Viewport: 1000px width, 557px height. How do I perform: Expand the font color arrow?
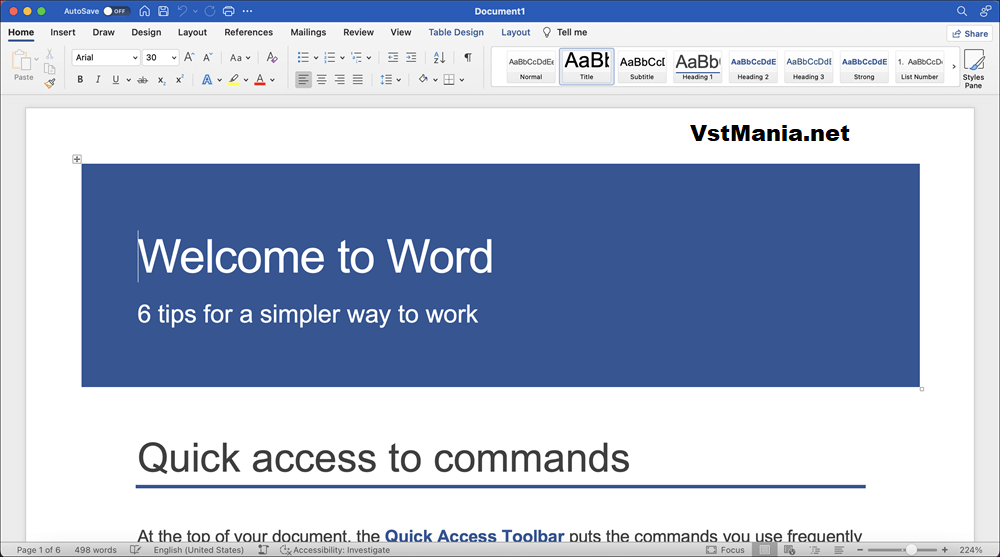pyautogui.click(x=272, y=80)
